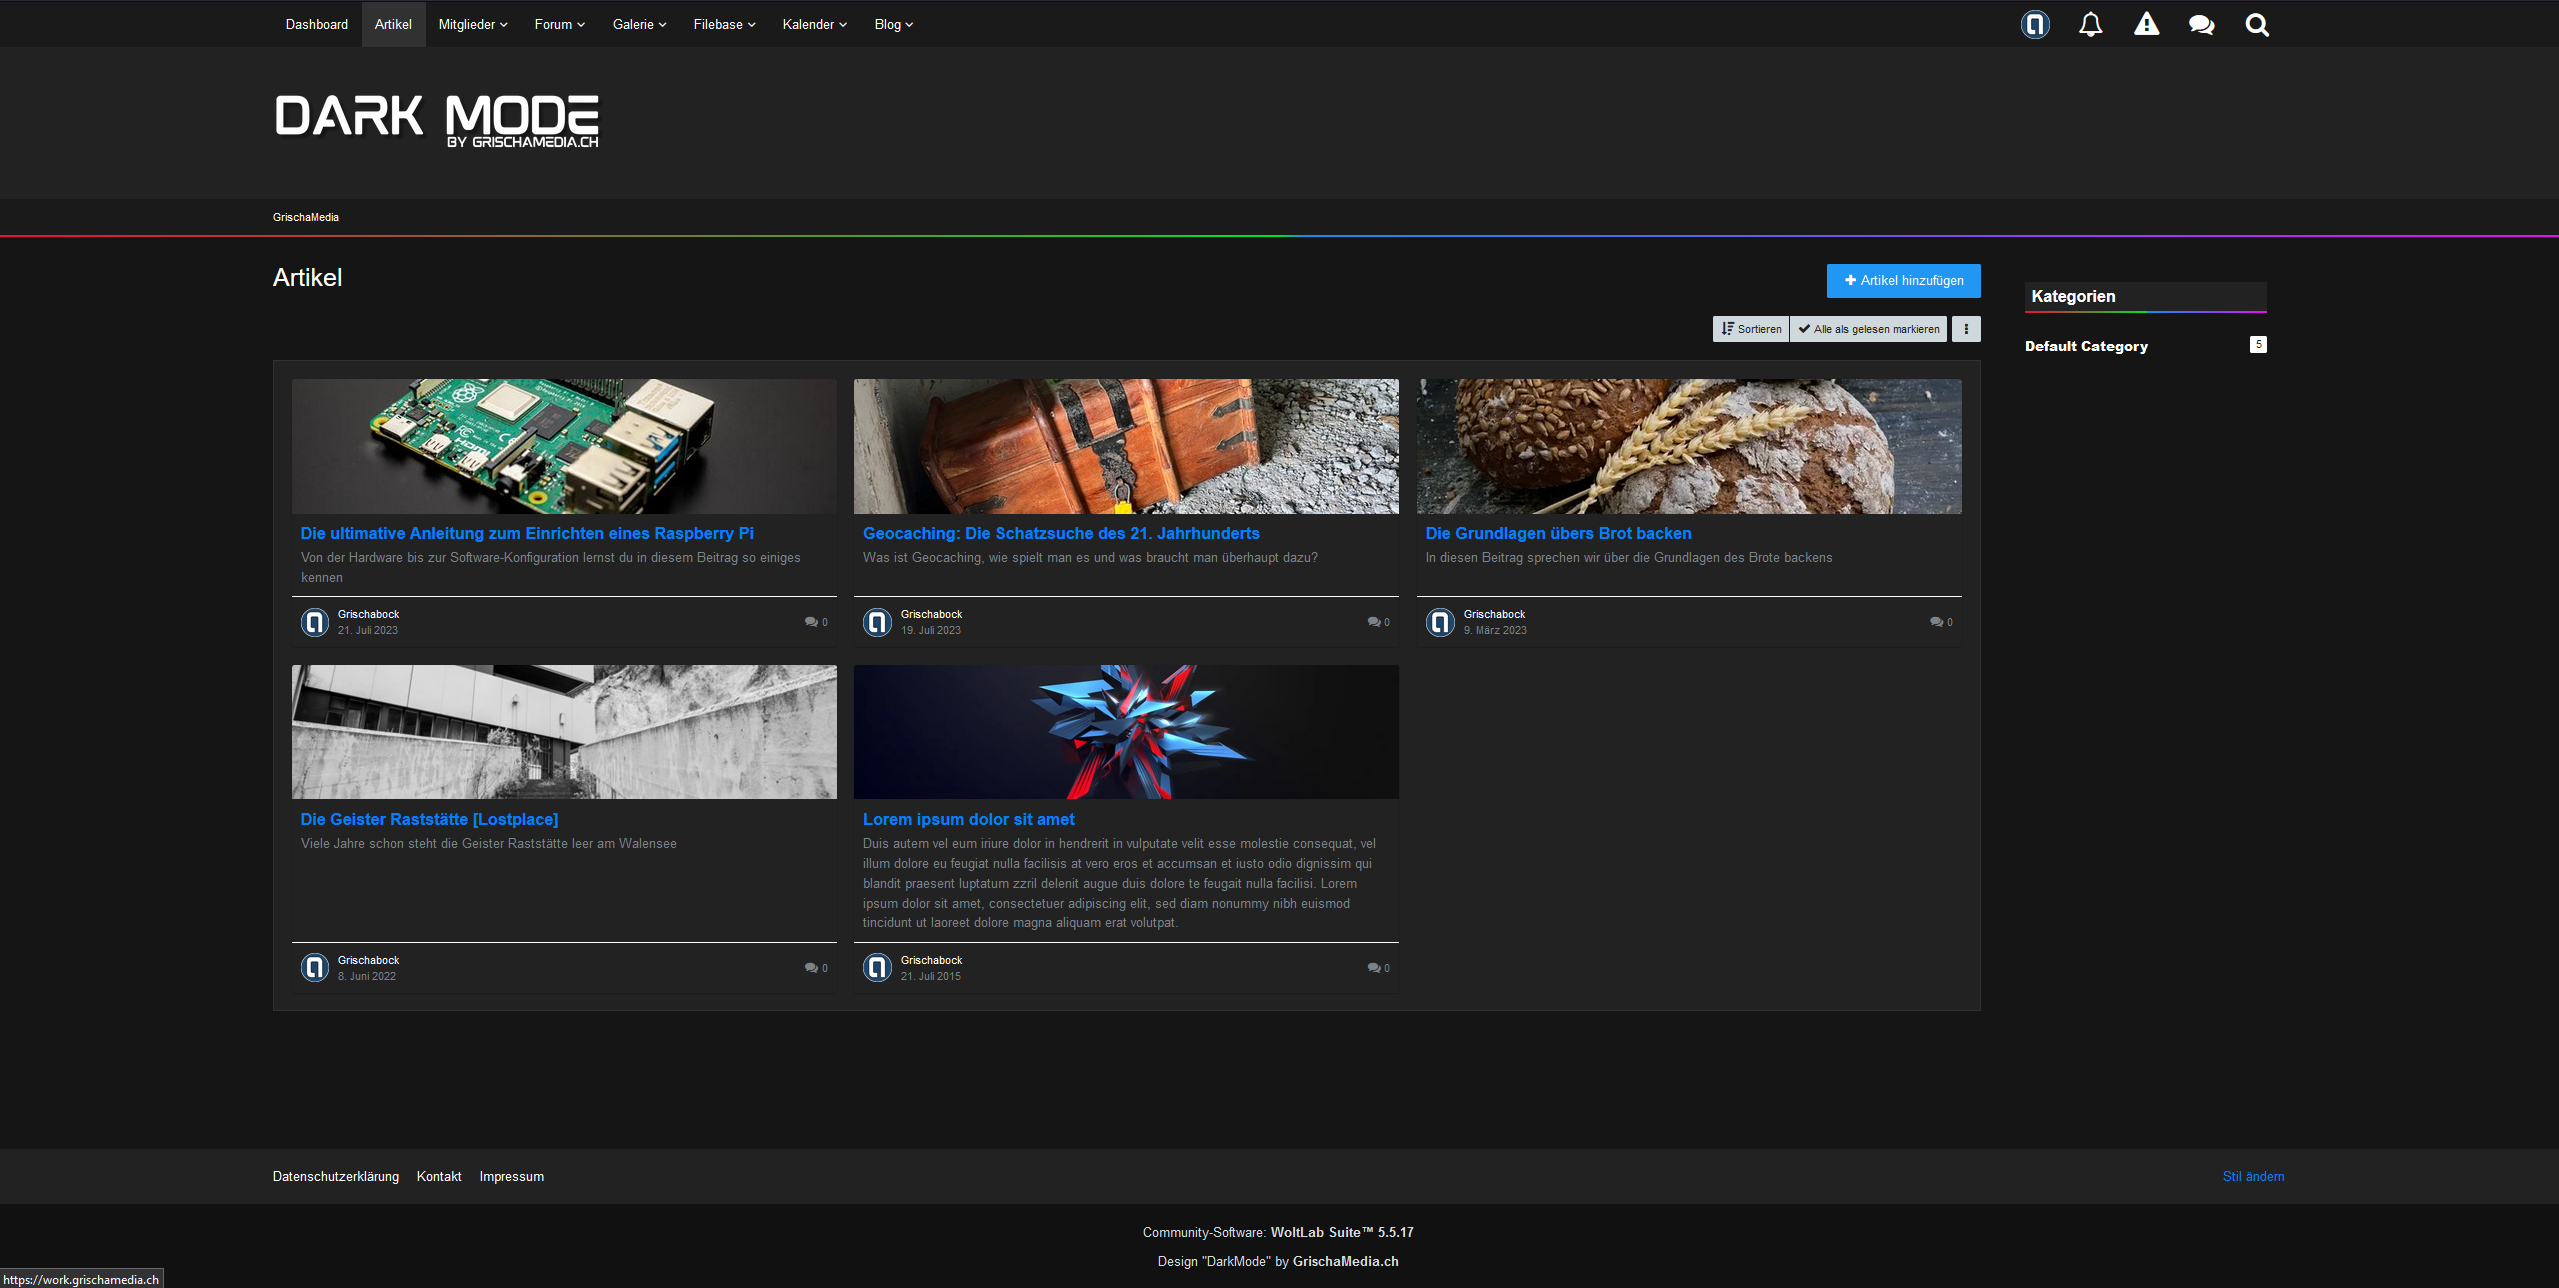Click Grischabock avatar under Geocaching article
Image resolution: width=2559 pixels, height=1288 pixels.
pyautogui.click(x=877, y=622)
